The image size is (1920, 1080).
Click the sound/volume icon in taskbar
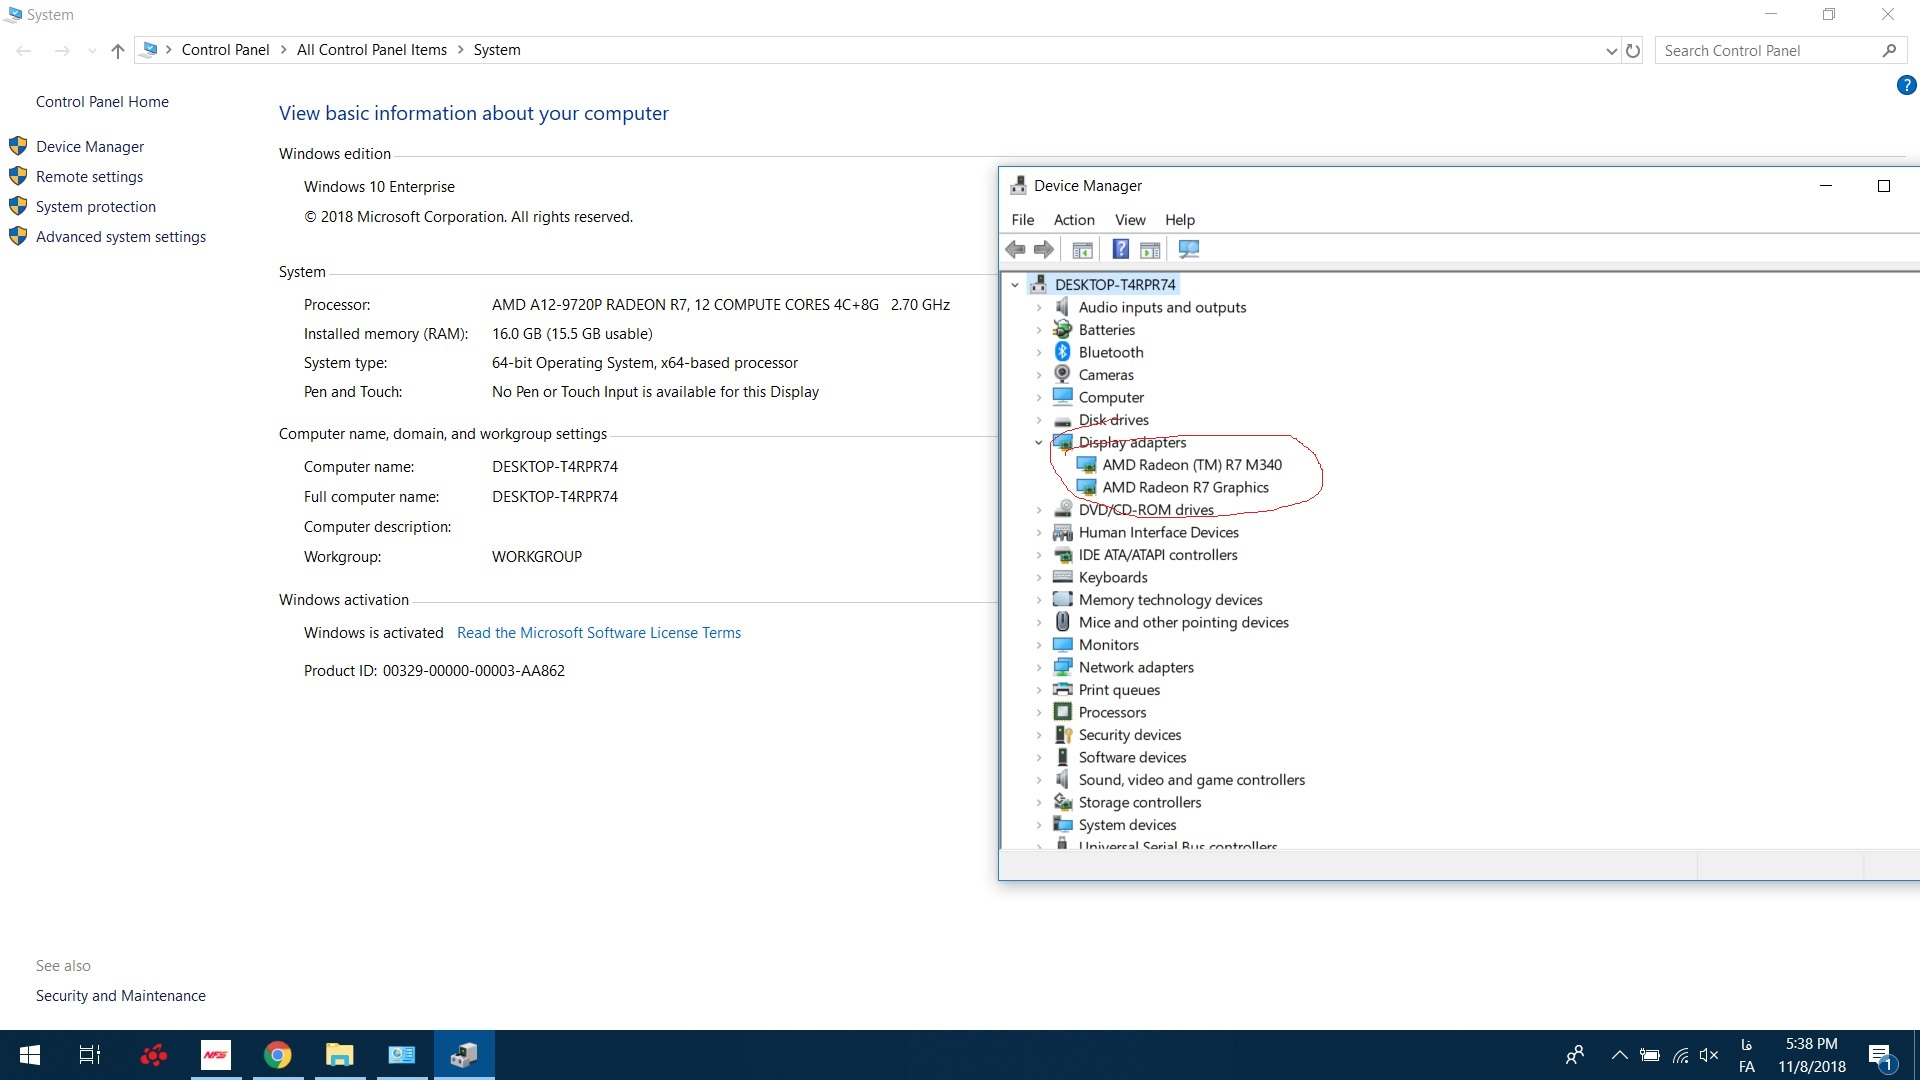[1709, 1054]
